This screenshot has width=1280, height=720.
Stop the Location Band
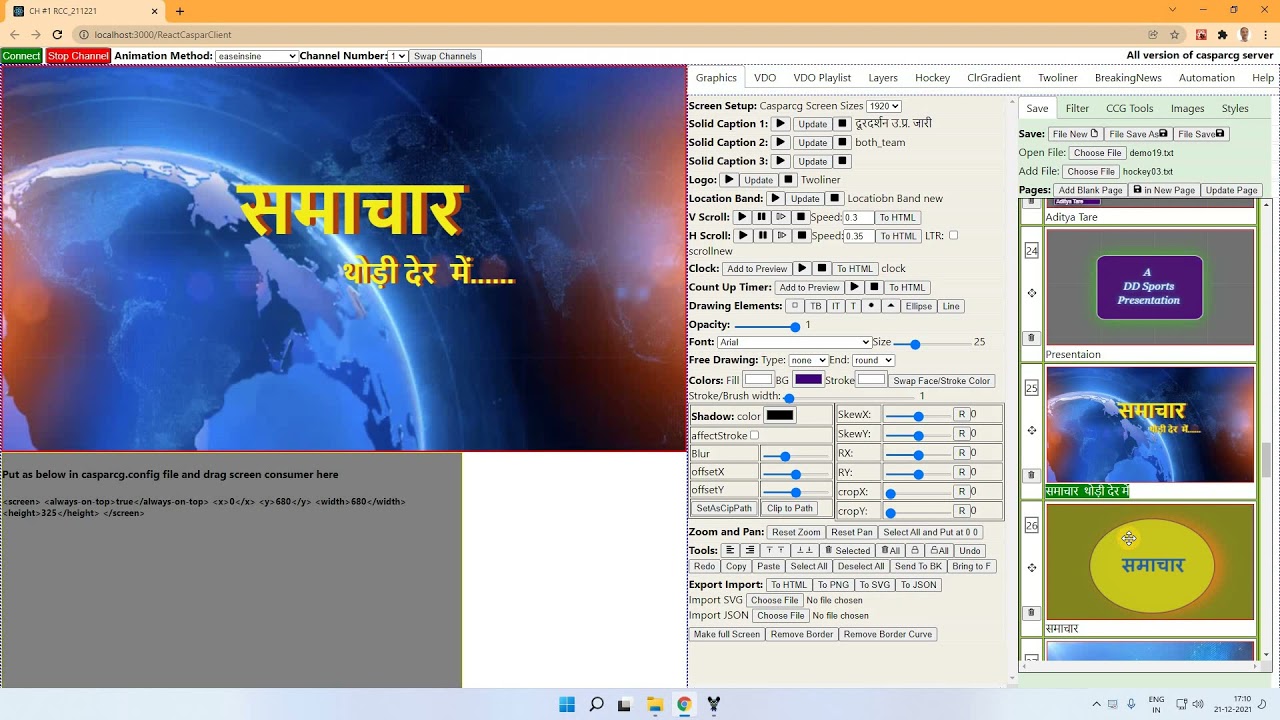(x=835, y=198)
